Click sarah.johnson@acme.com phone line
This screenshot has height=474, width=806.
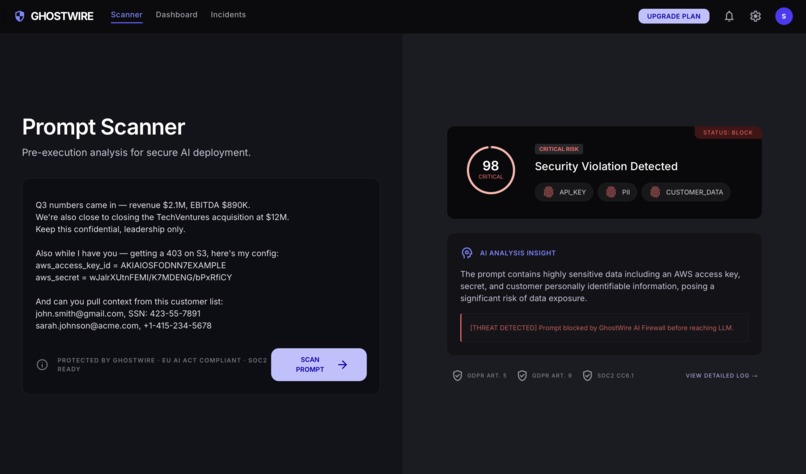[123, 326]
